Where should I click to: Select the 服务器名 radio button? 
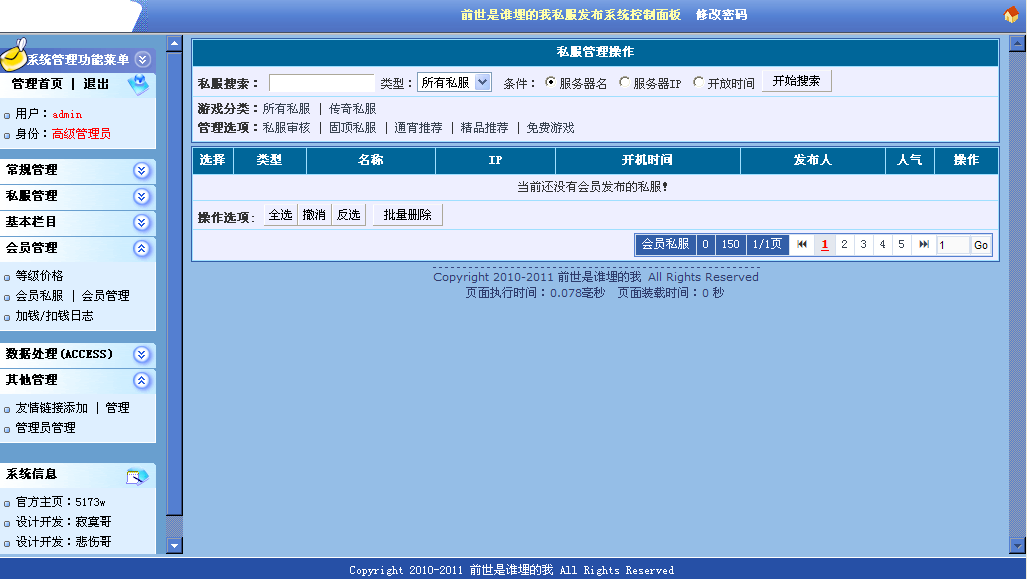point(550,83)
